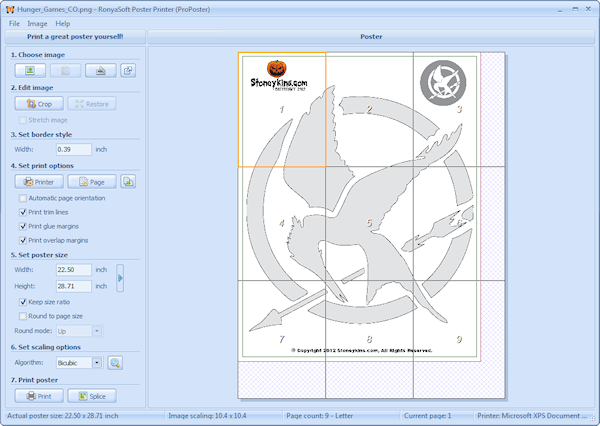Image resolution: width=600 pixels, height=426 pixels.
Task: Click the Crop image button
Action: [39, 104]
